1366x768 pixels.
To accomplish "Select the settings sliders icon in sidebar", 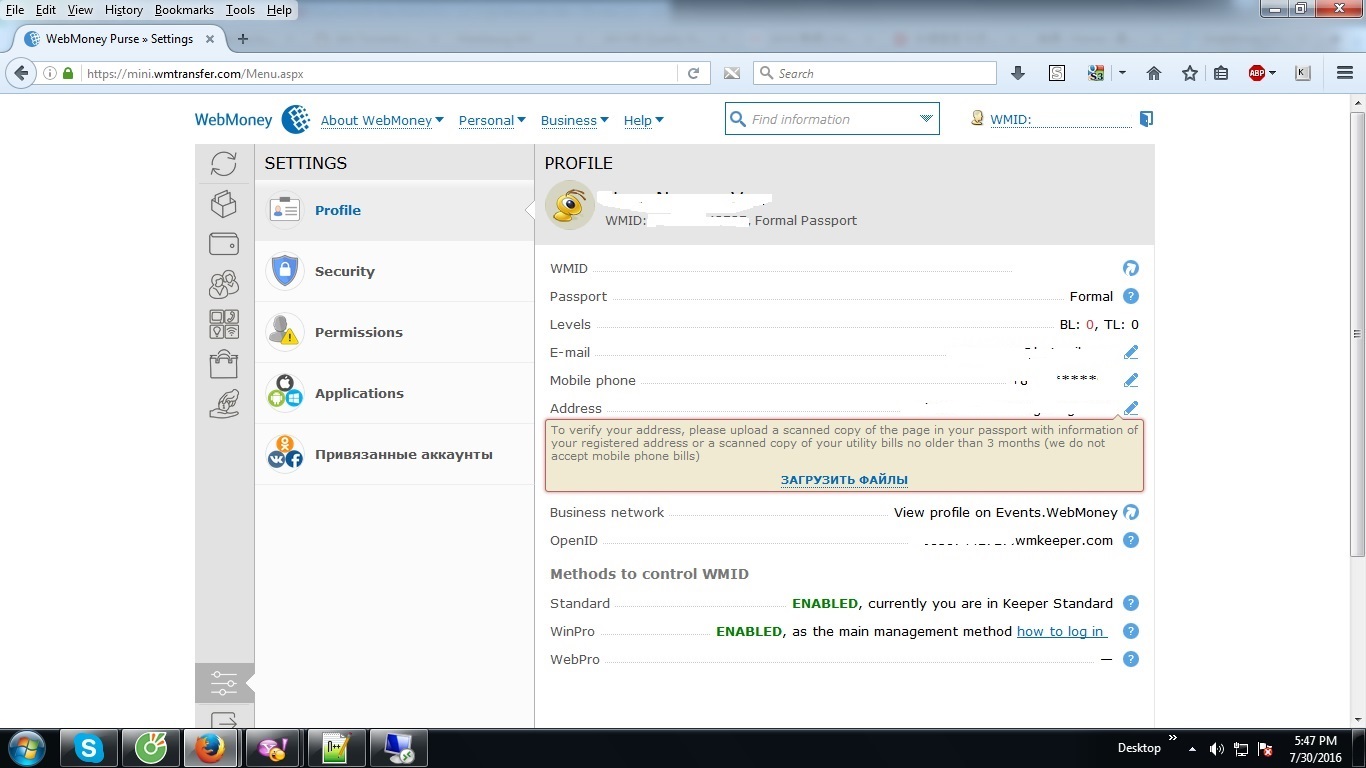I will click(224, 683).
